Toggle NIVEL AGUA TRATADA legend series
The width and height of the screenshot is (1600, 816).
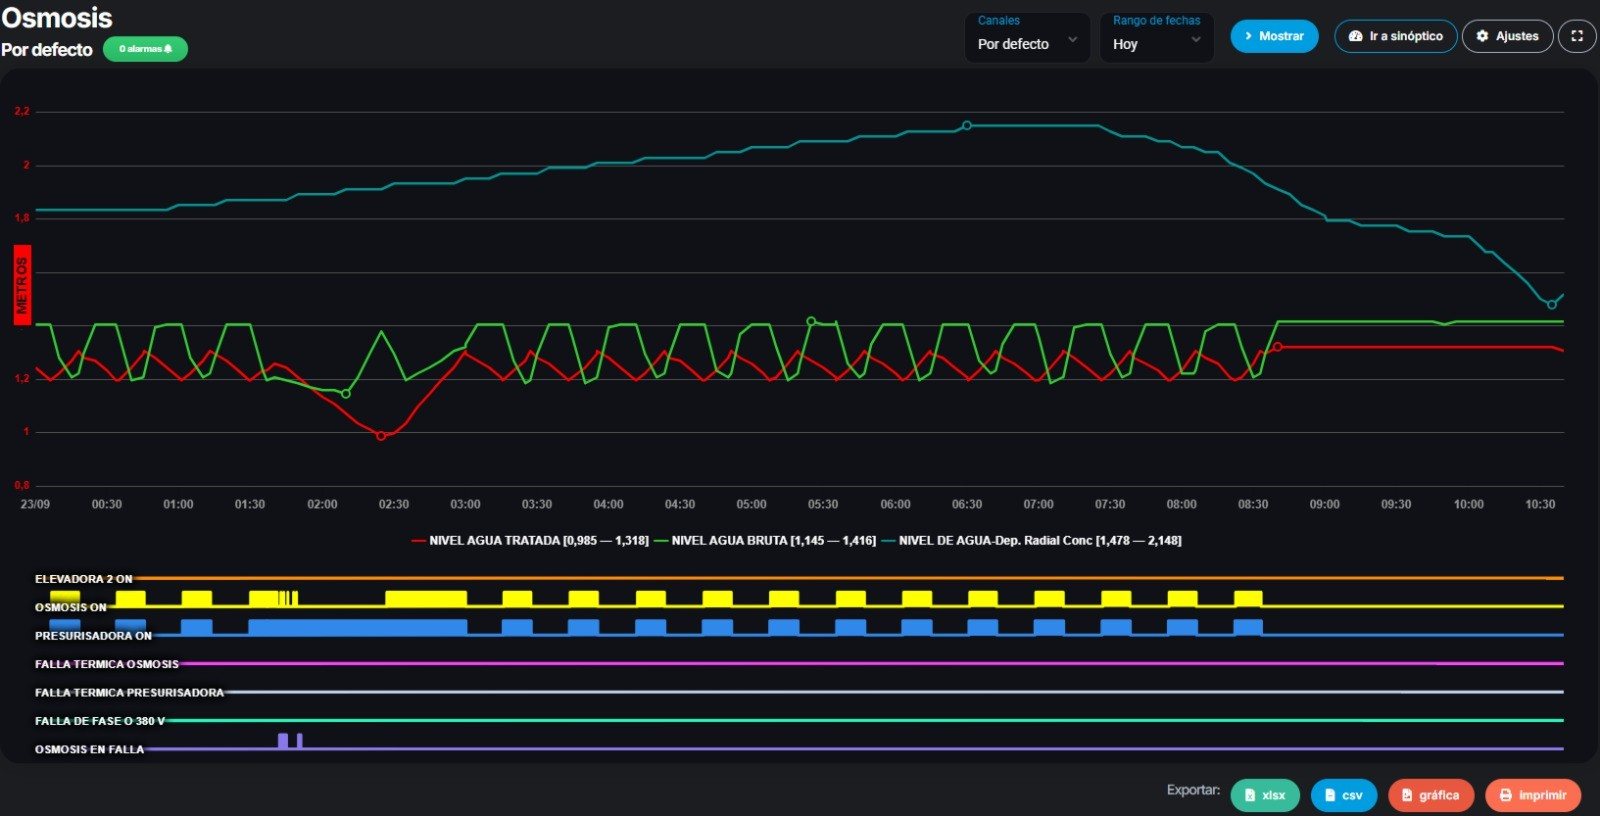tap(530, 540)
